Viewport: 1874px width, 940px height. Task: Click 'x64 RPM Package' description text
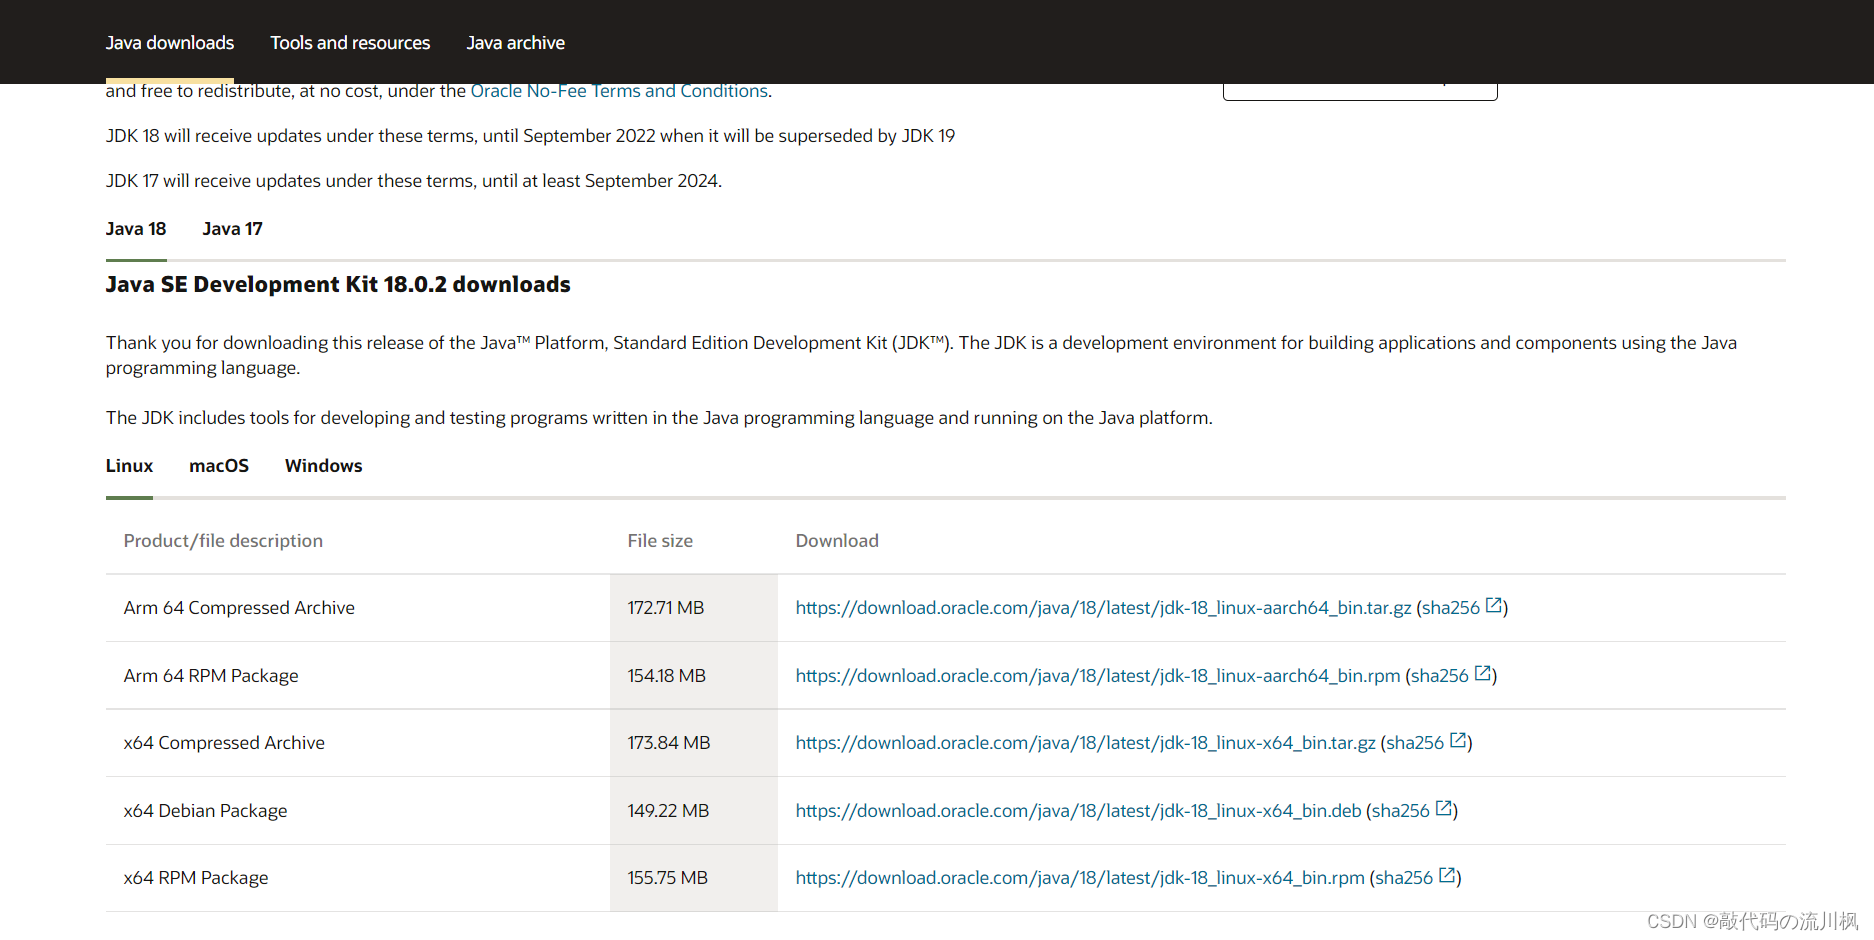pos(196,878)
